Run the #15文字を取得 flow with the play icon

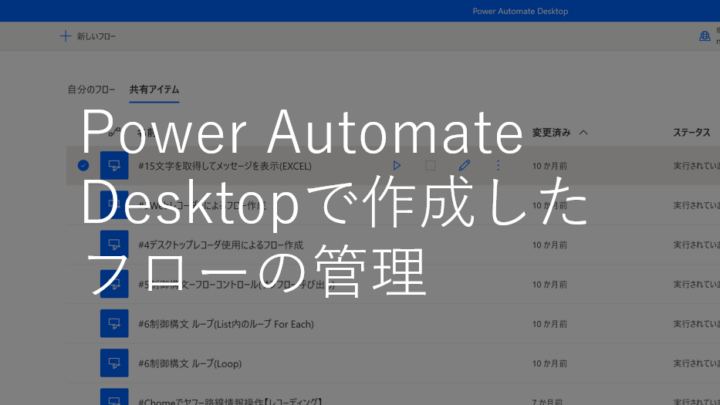point(397,165)
